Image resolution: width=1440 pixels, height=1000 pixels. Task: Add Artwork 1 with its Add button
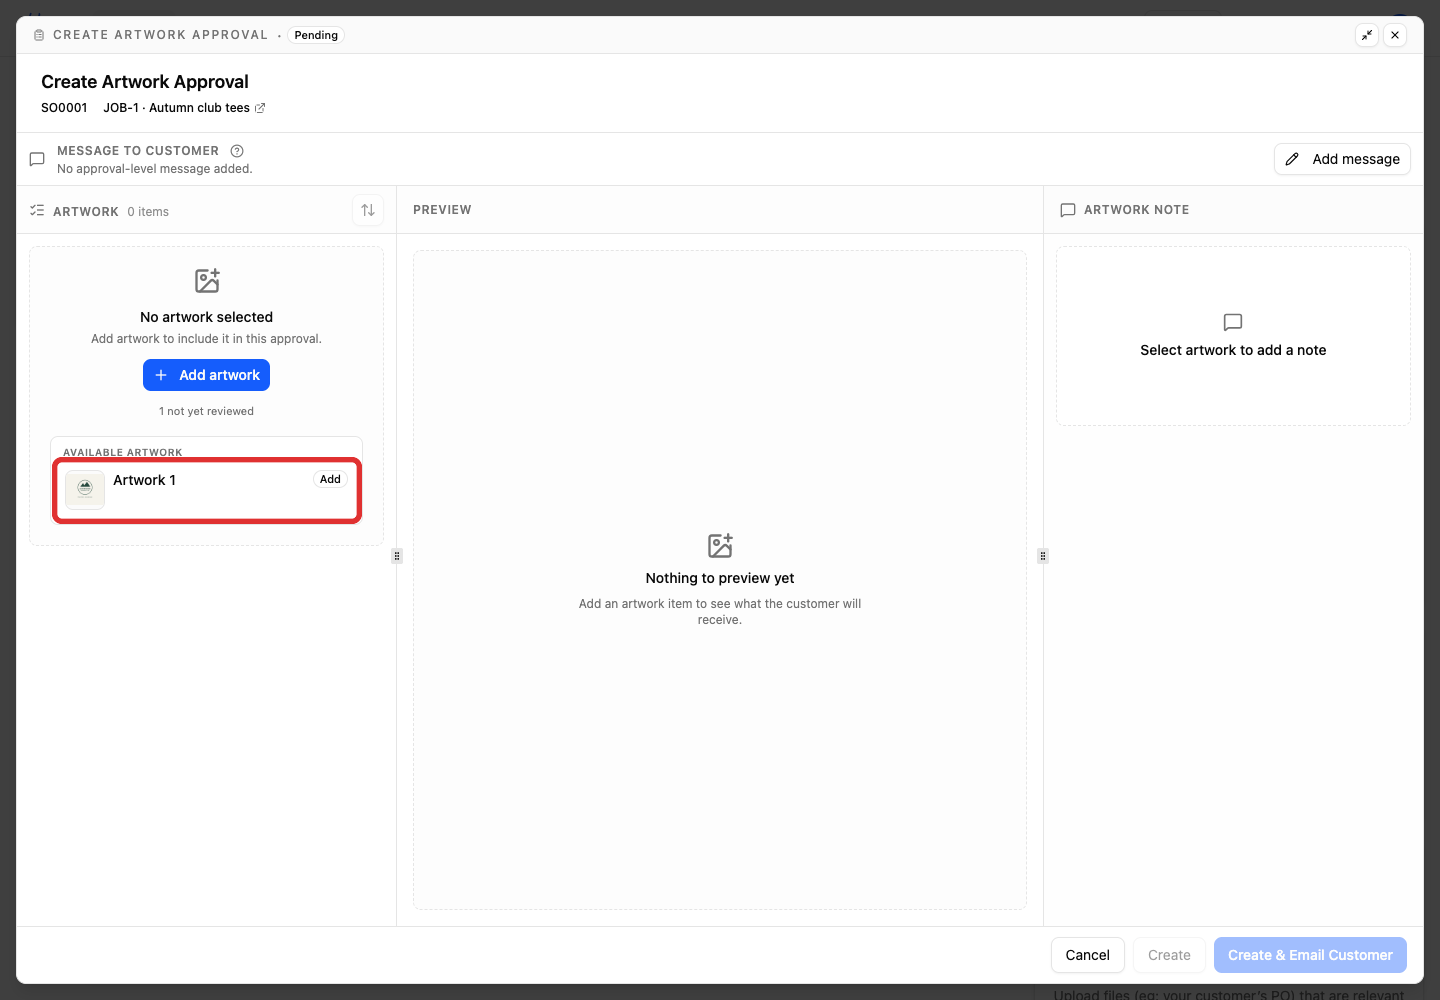click(x=330, y=479)
